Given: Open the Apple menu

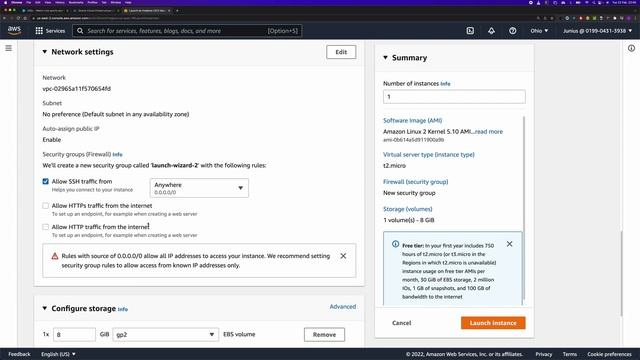Looking at the screenshot, I should pyautogui.click(x=5, y=2).
